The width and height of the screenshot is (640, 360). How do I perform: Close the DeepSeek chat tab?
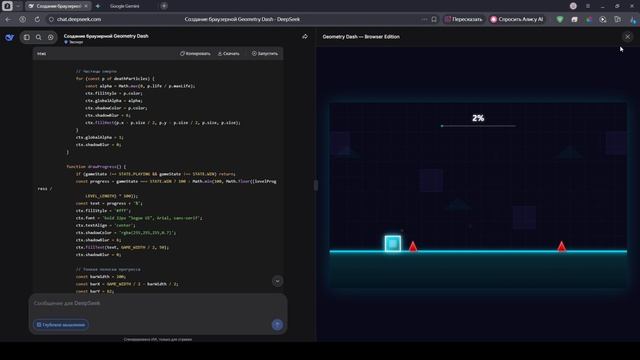pos(86,6)
